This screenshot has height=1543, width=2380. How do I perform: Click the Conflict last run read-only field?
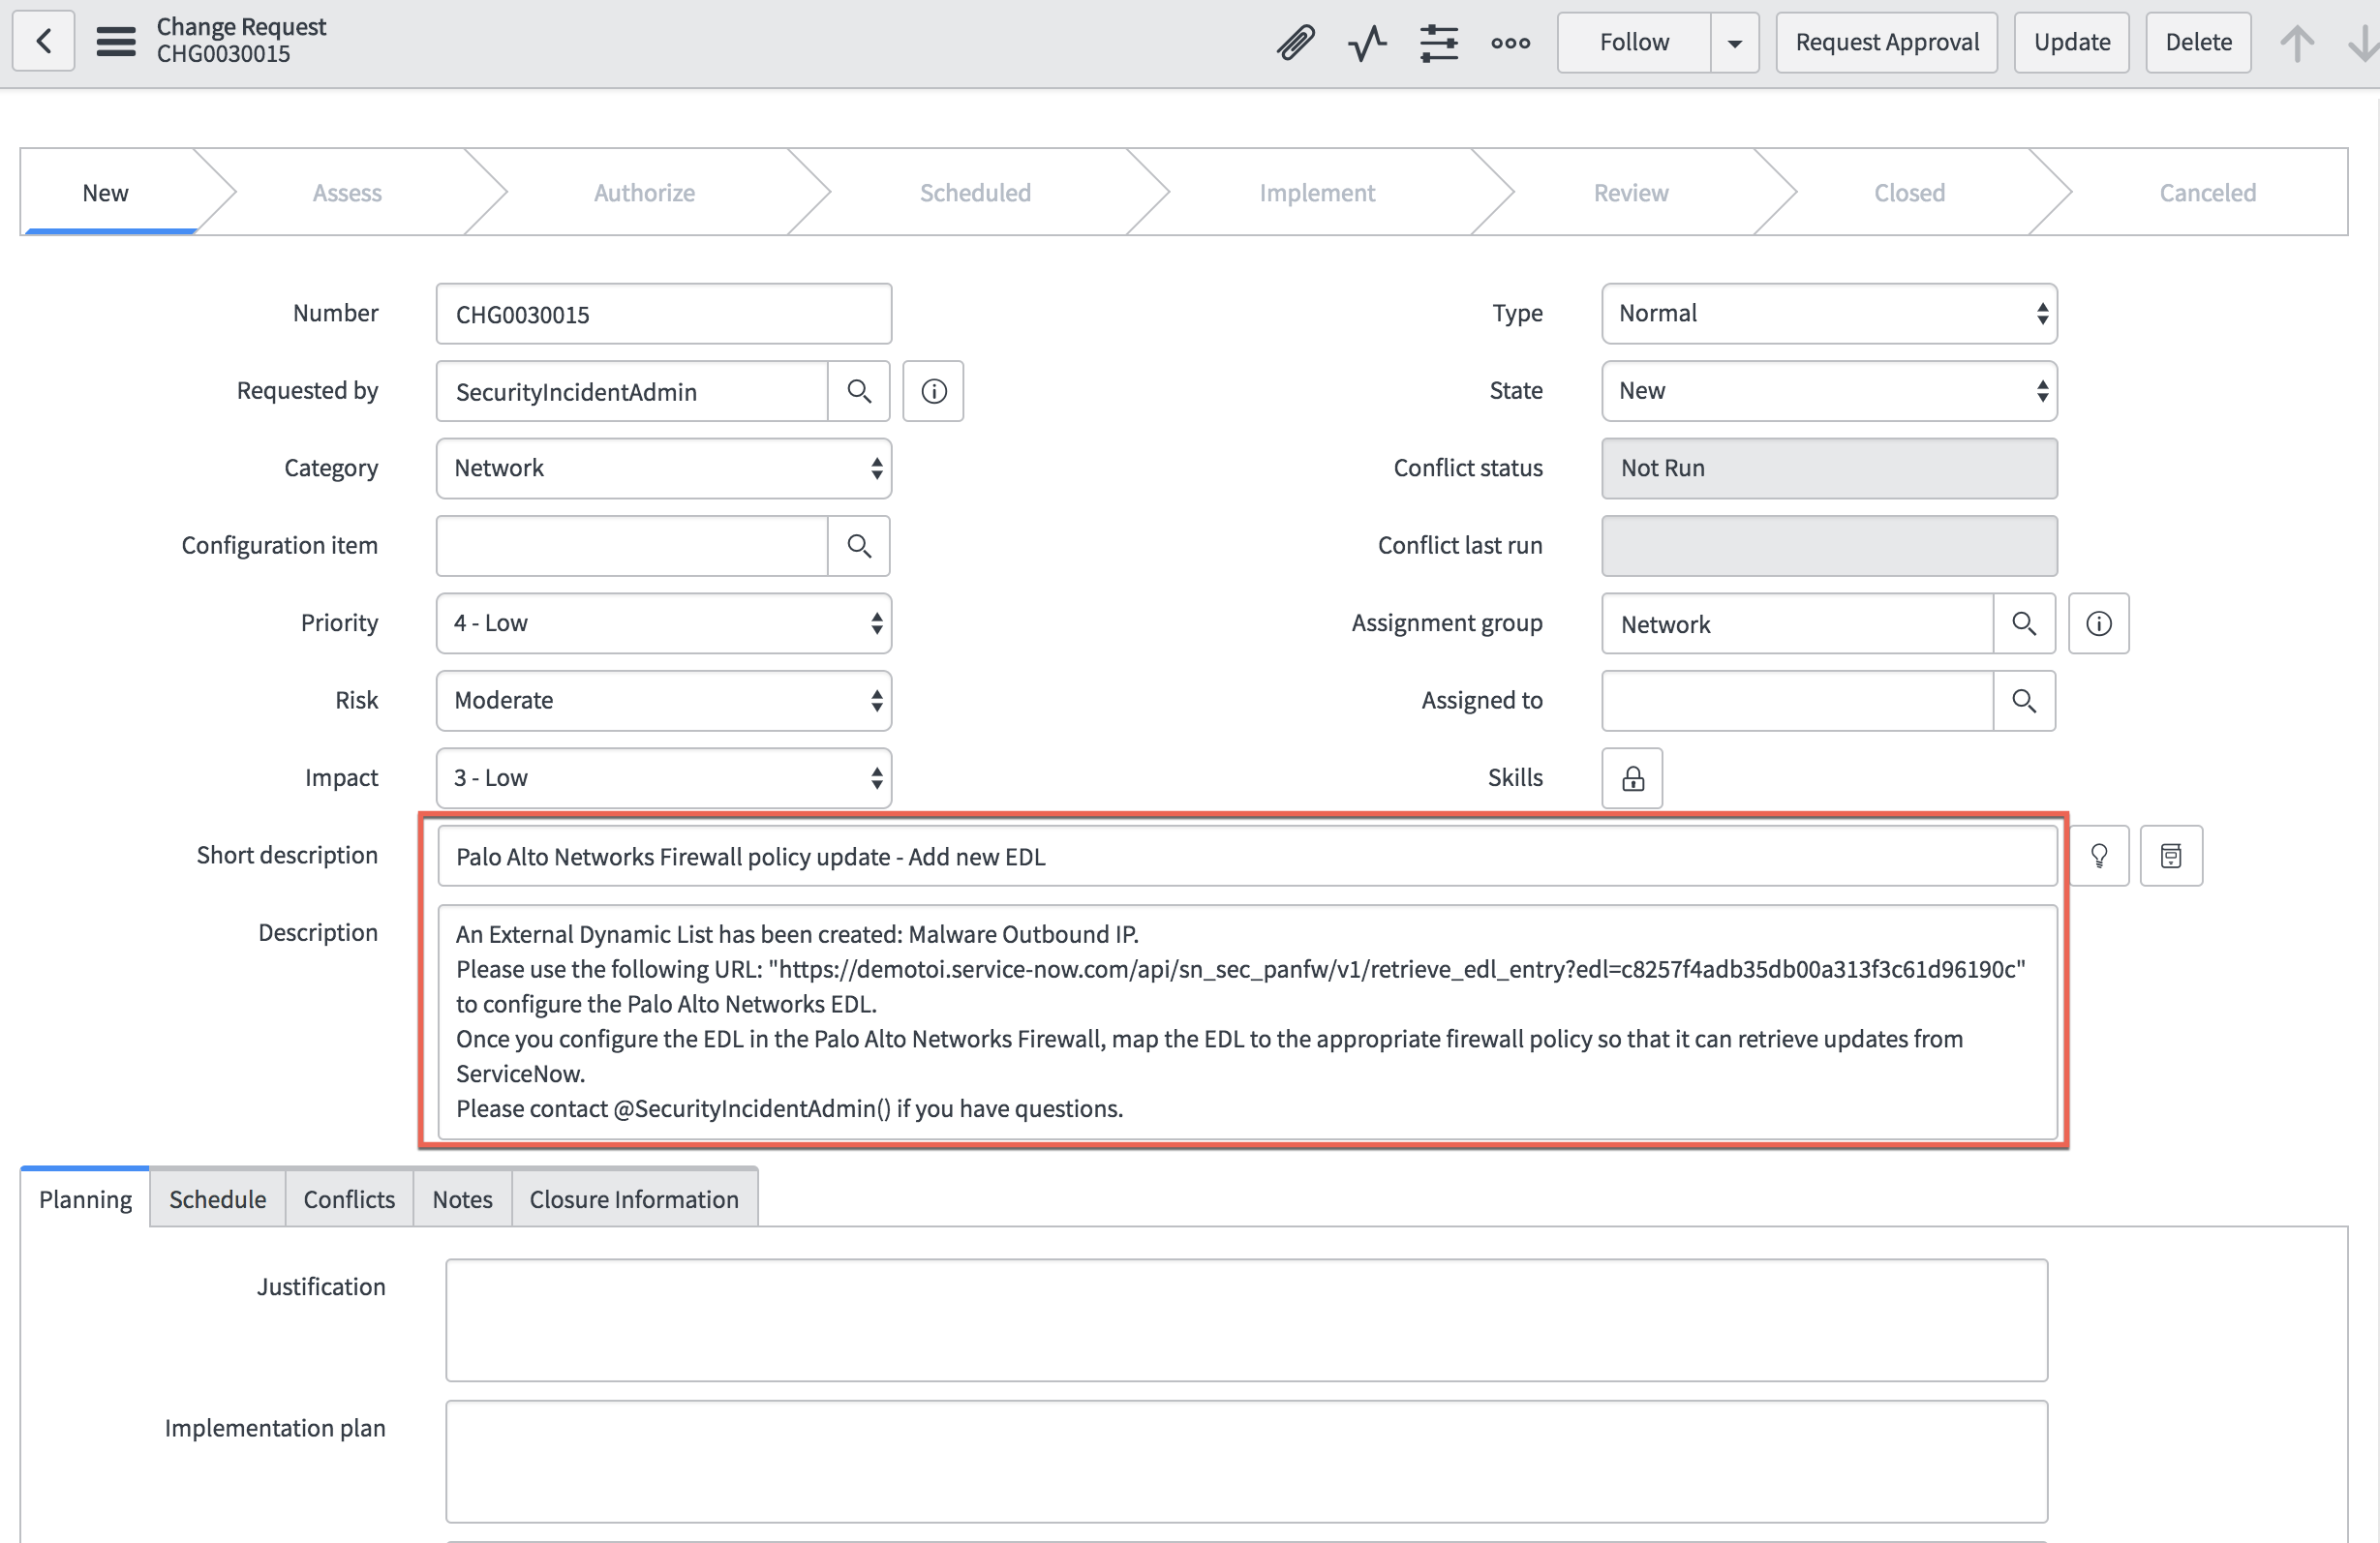[1829, 546]
